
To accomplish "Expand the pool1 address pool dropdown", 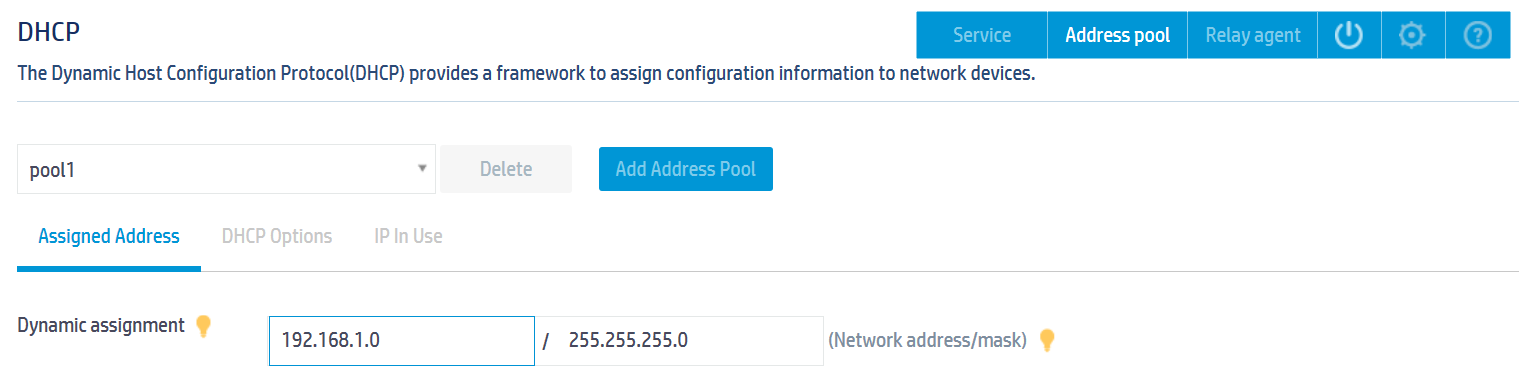I will [227, 169].
